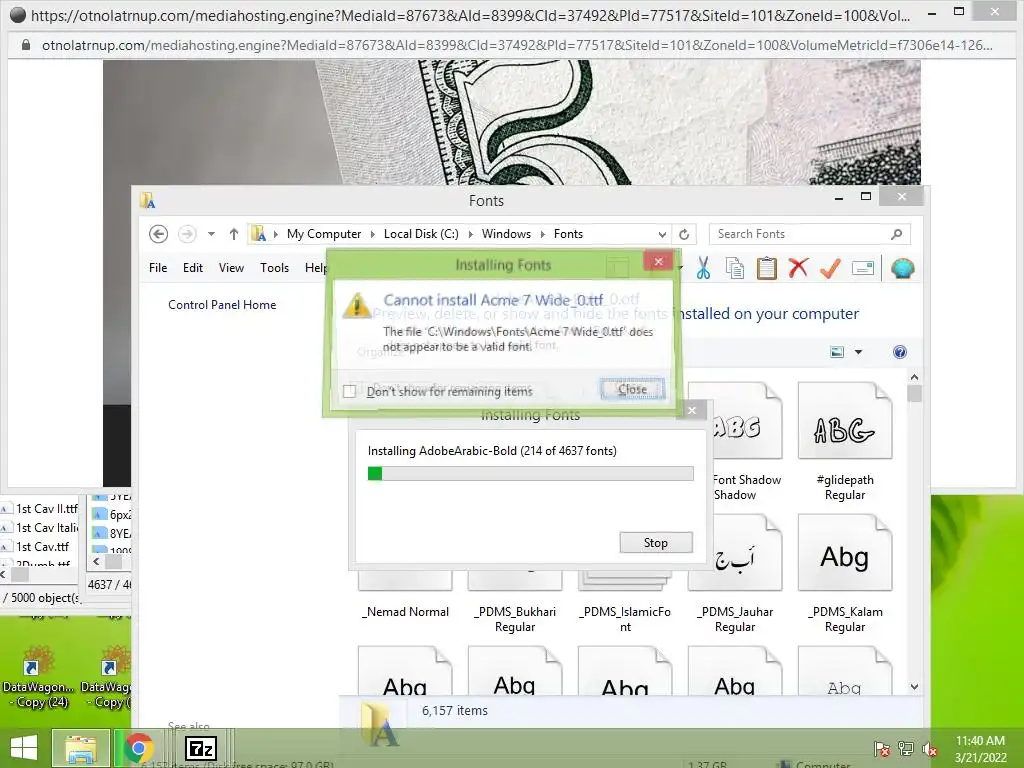Select the _Nemad Normal font label

406,612
